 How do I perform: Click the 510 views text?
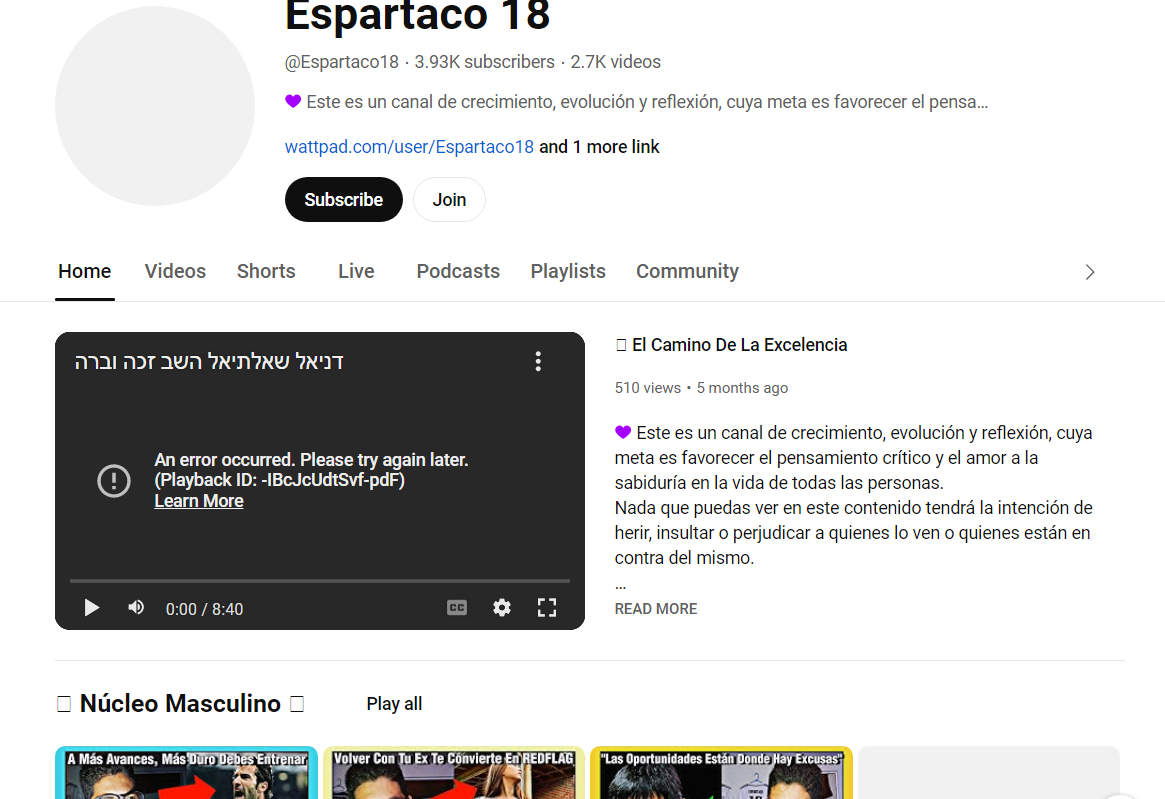pyautogui.click(x=647, y=388)
